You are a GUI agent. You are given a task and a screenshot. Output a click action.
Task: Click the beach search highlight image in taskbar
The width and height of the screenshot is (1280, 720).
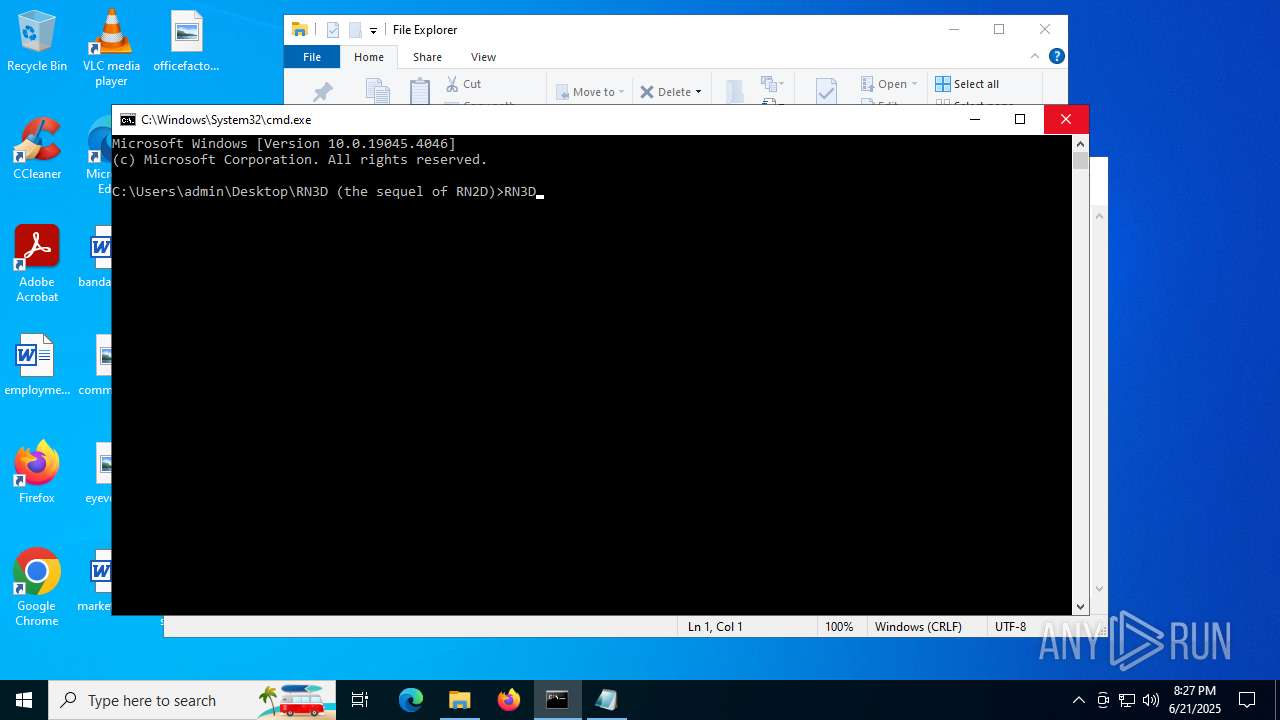tap(296, 700)
